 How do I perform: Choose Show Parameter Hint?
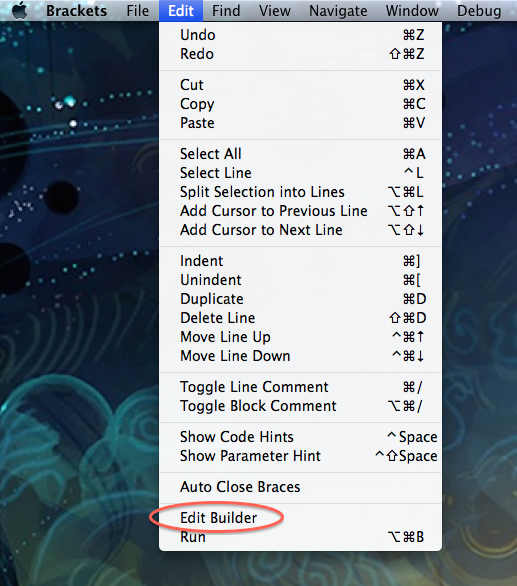(x=300, y=456)
